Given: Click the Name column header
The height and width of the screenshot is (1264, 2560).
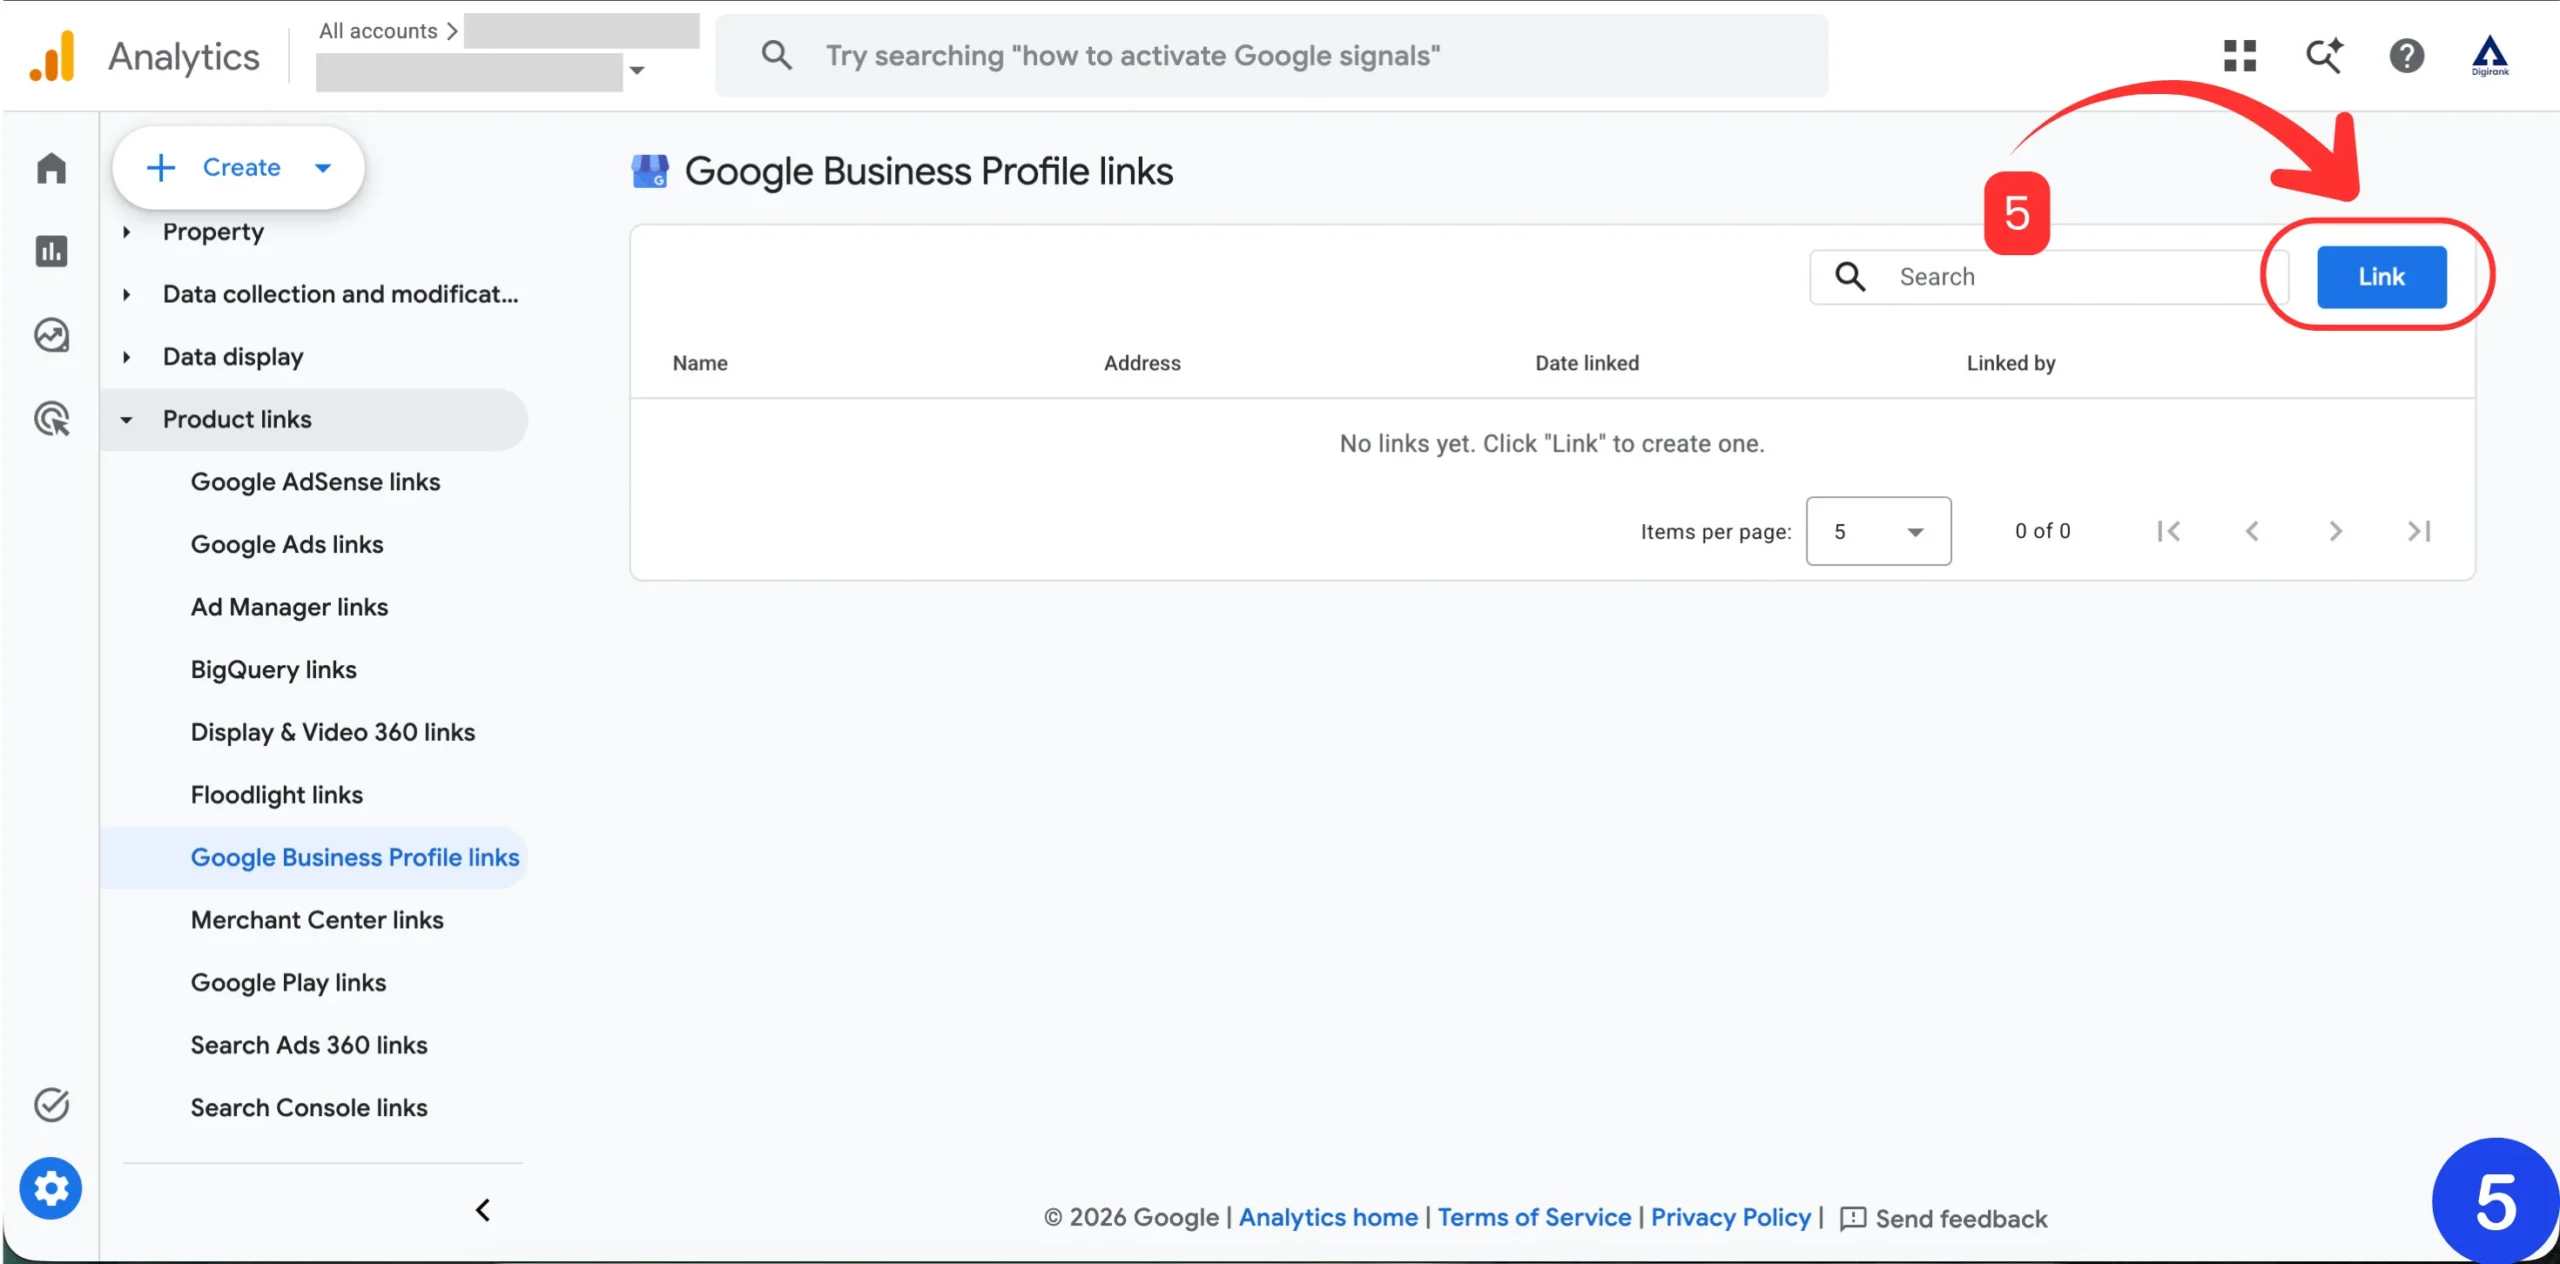Looking at the screenshot, I should pyautogui.click(x=700, y=363).
